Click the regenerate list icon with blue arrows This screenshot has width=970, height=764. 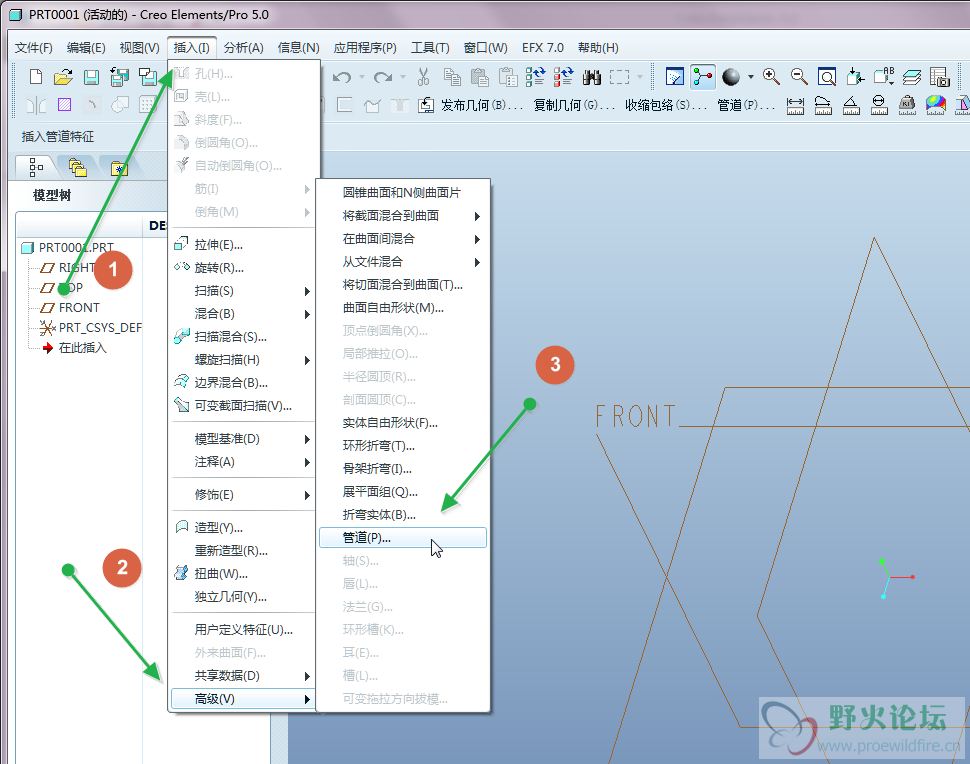pyautogui.click(x=536, y=77)
